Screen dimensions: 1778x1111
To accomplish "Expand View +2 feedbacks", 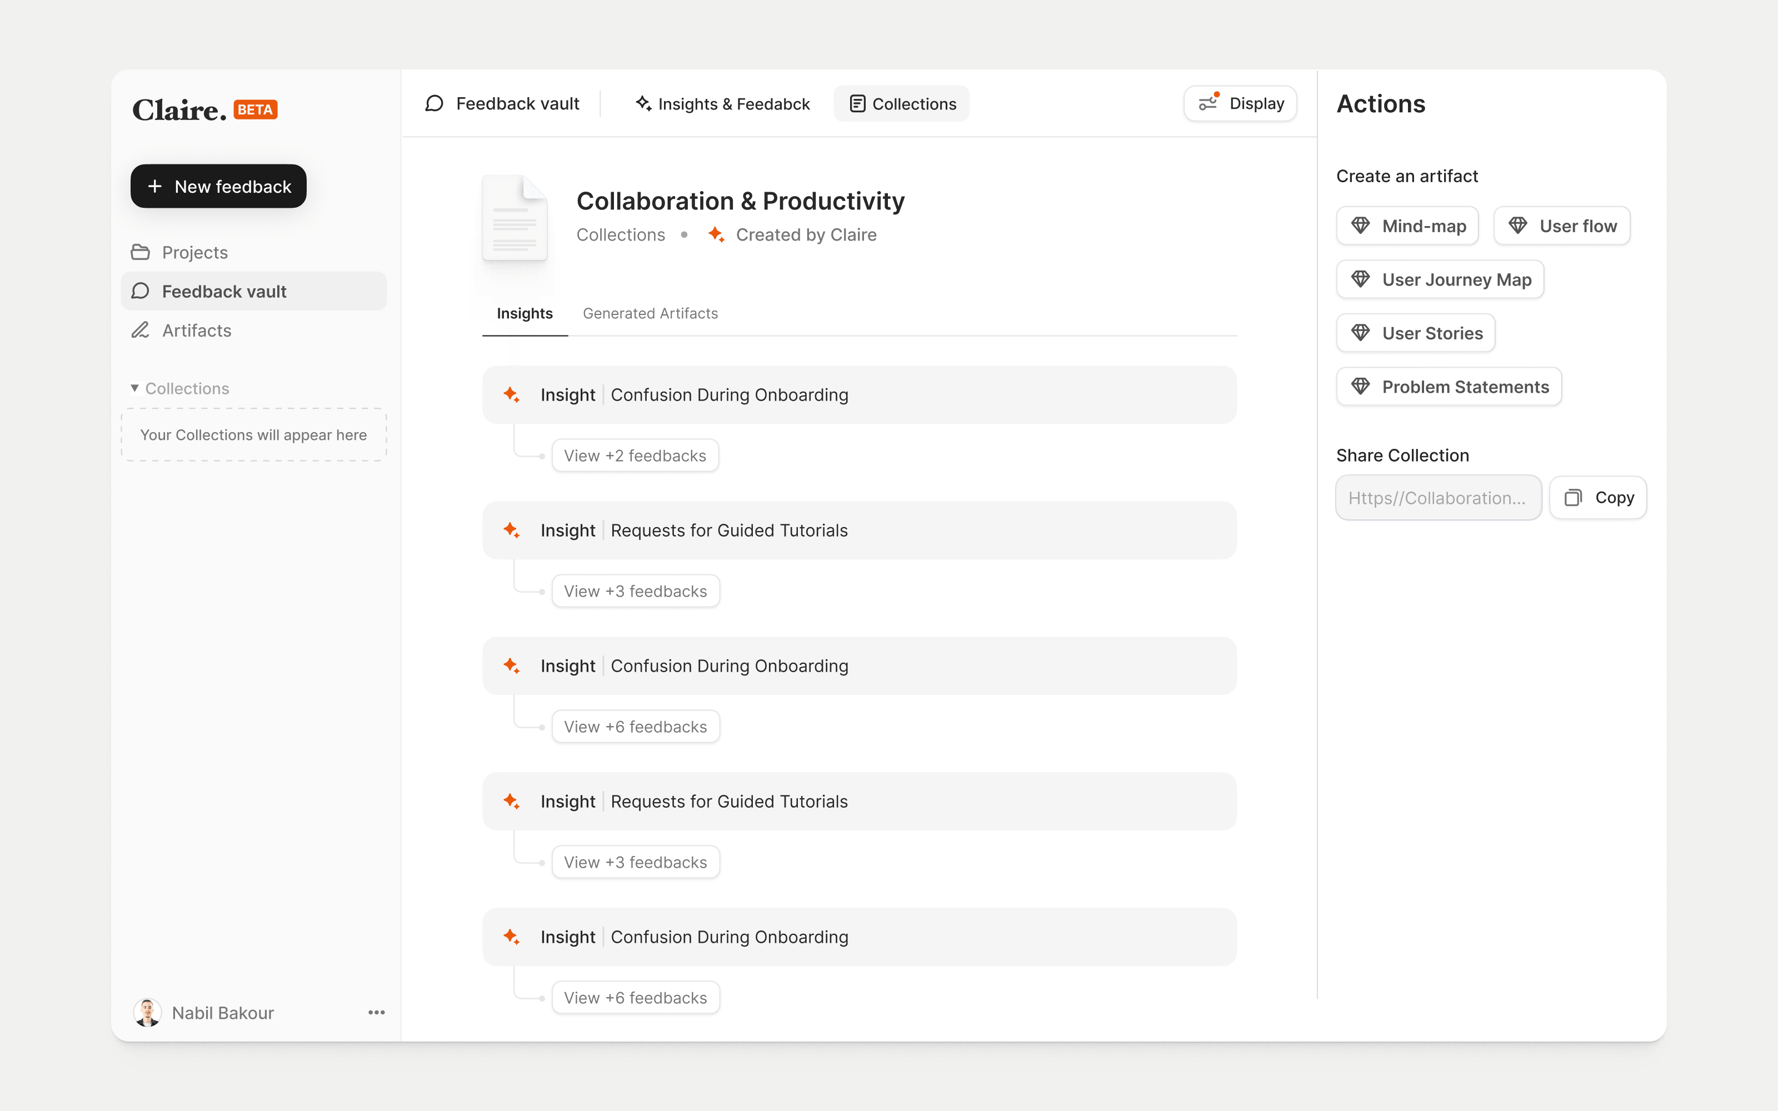I will click(635, 456).
